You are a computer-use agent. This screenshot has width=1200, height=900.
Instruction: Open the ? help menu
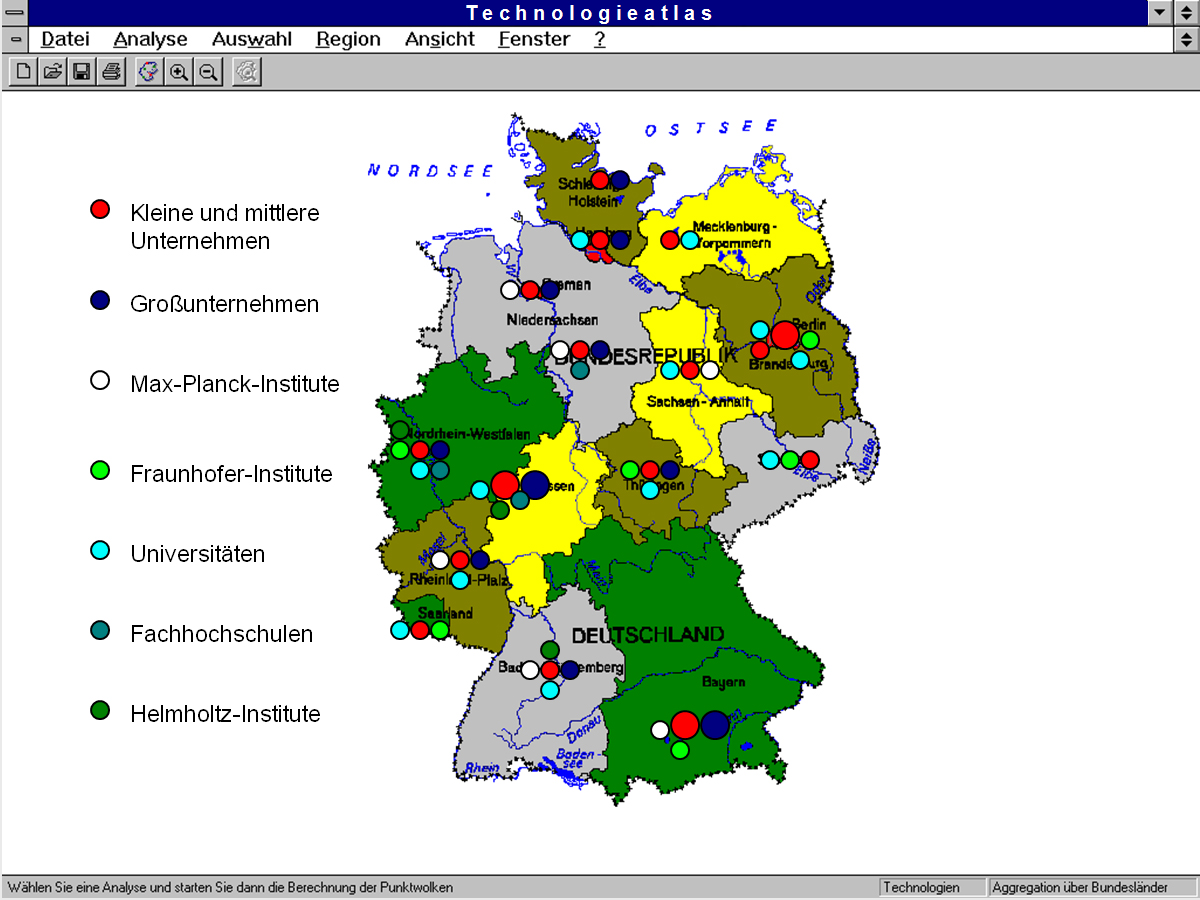click(600, 40)
